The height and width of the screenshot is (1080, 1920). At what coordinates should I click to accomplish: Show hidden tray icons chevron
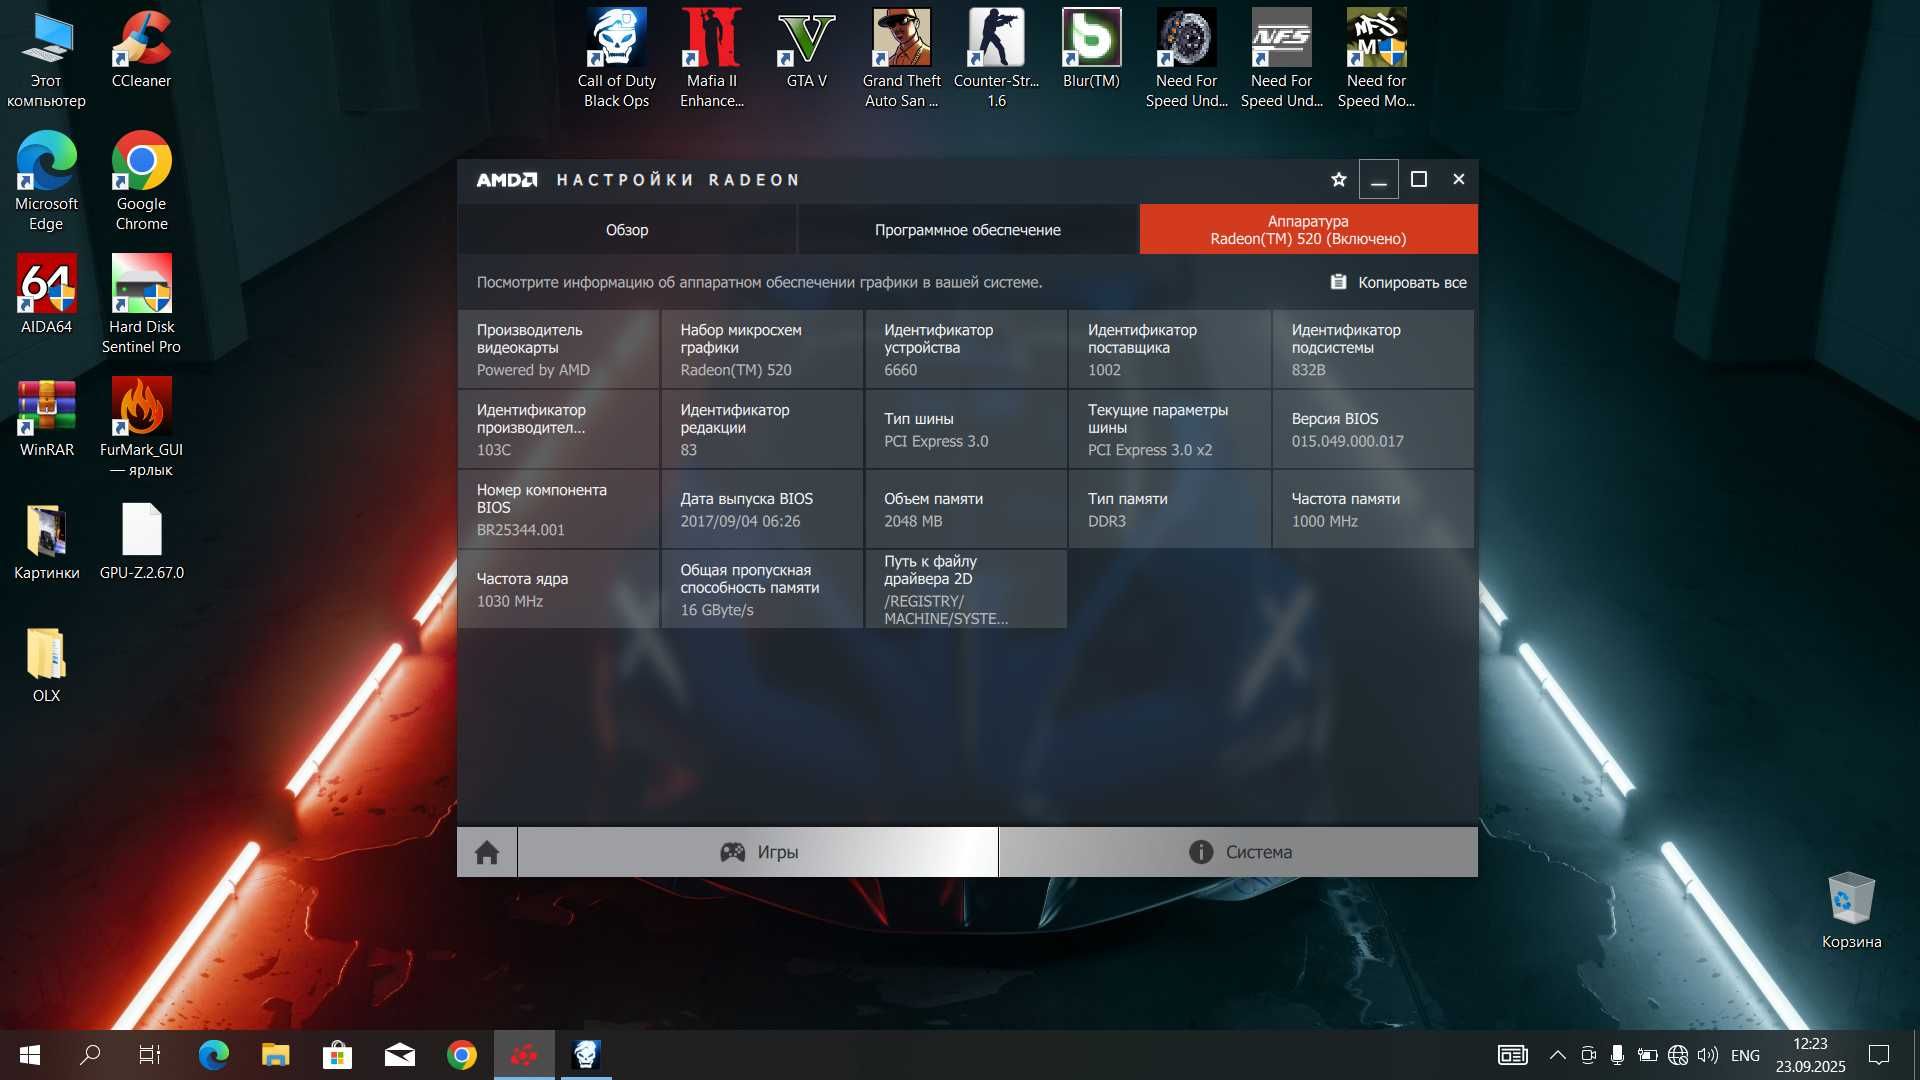1557,1055
